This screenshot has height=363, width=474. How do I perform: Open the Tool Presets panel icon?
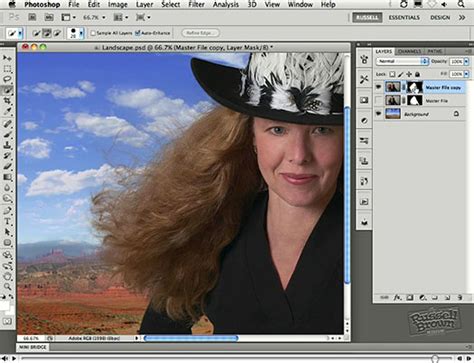(x=364, y=79)
